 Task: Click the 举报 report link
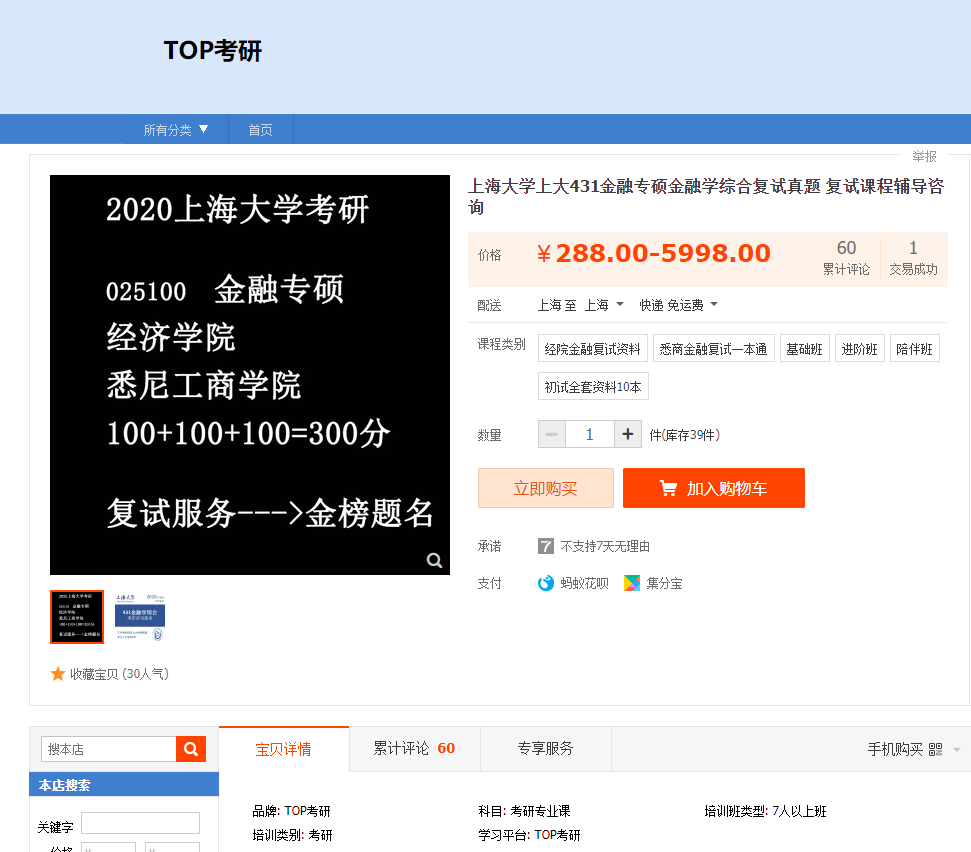(924, 156)
